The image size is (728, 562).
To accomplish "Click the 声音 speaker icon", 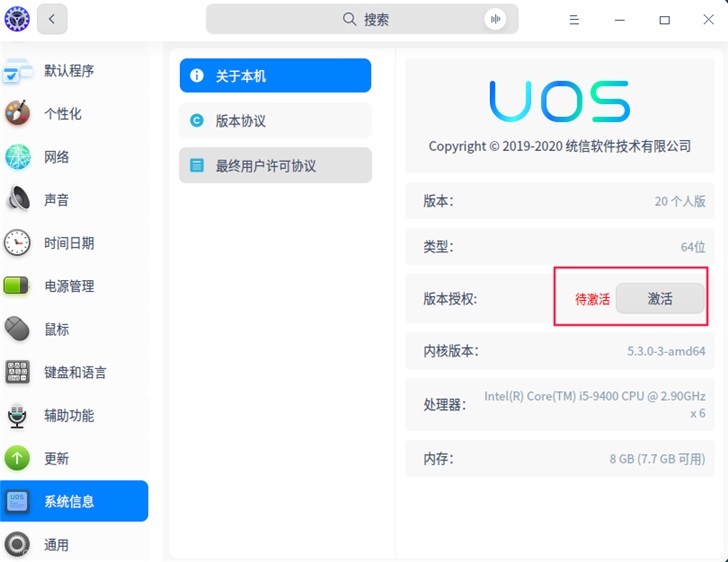I will (19, 199).
